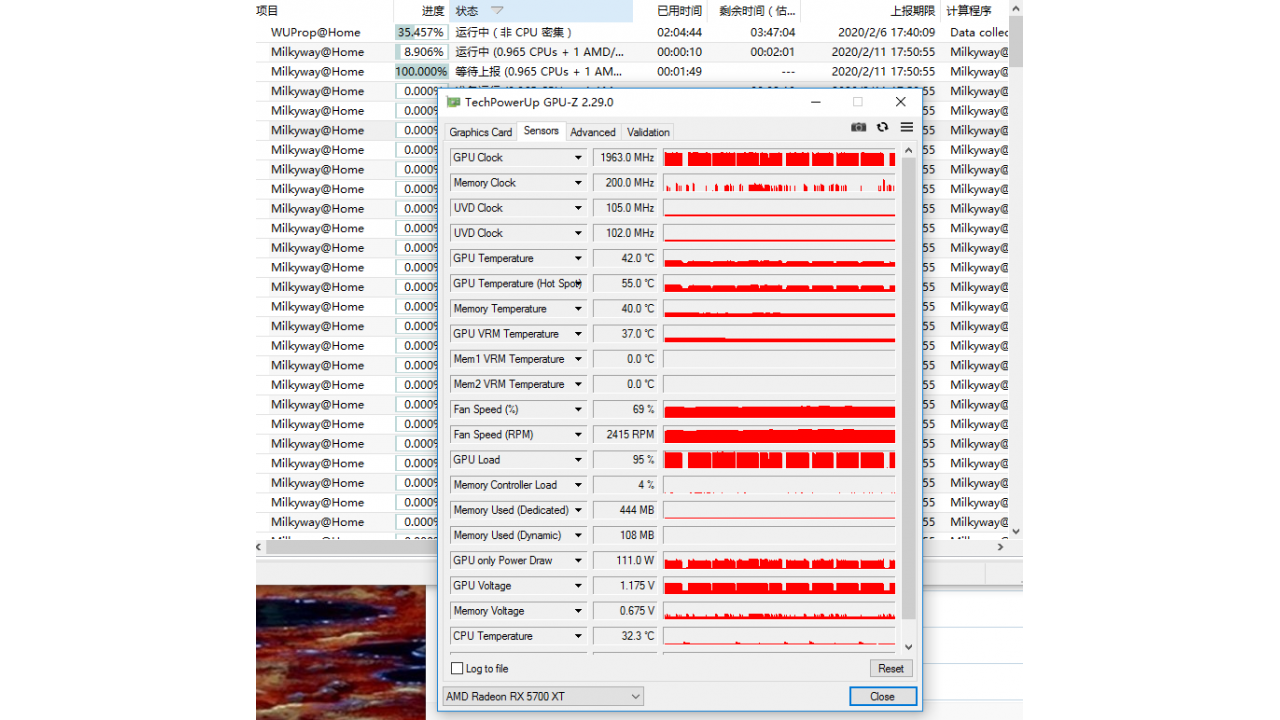
Task: Open the Advanced tab
Action: pyautogui.click(x=593, y=132)
